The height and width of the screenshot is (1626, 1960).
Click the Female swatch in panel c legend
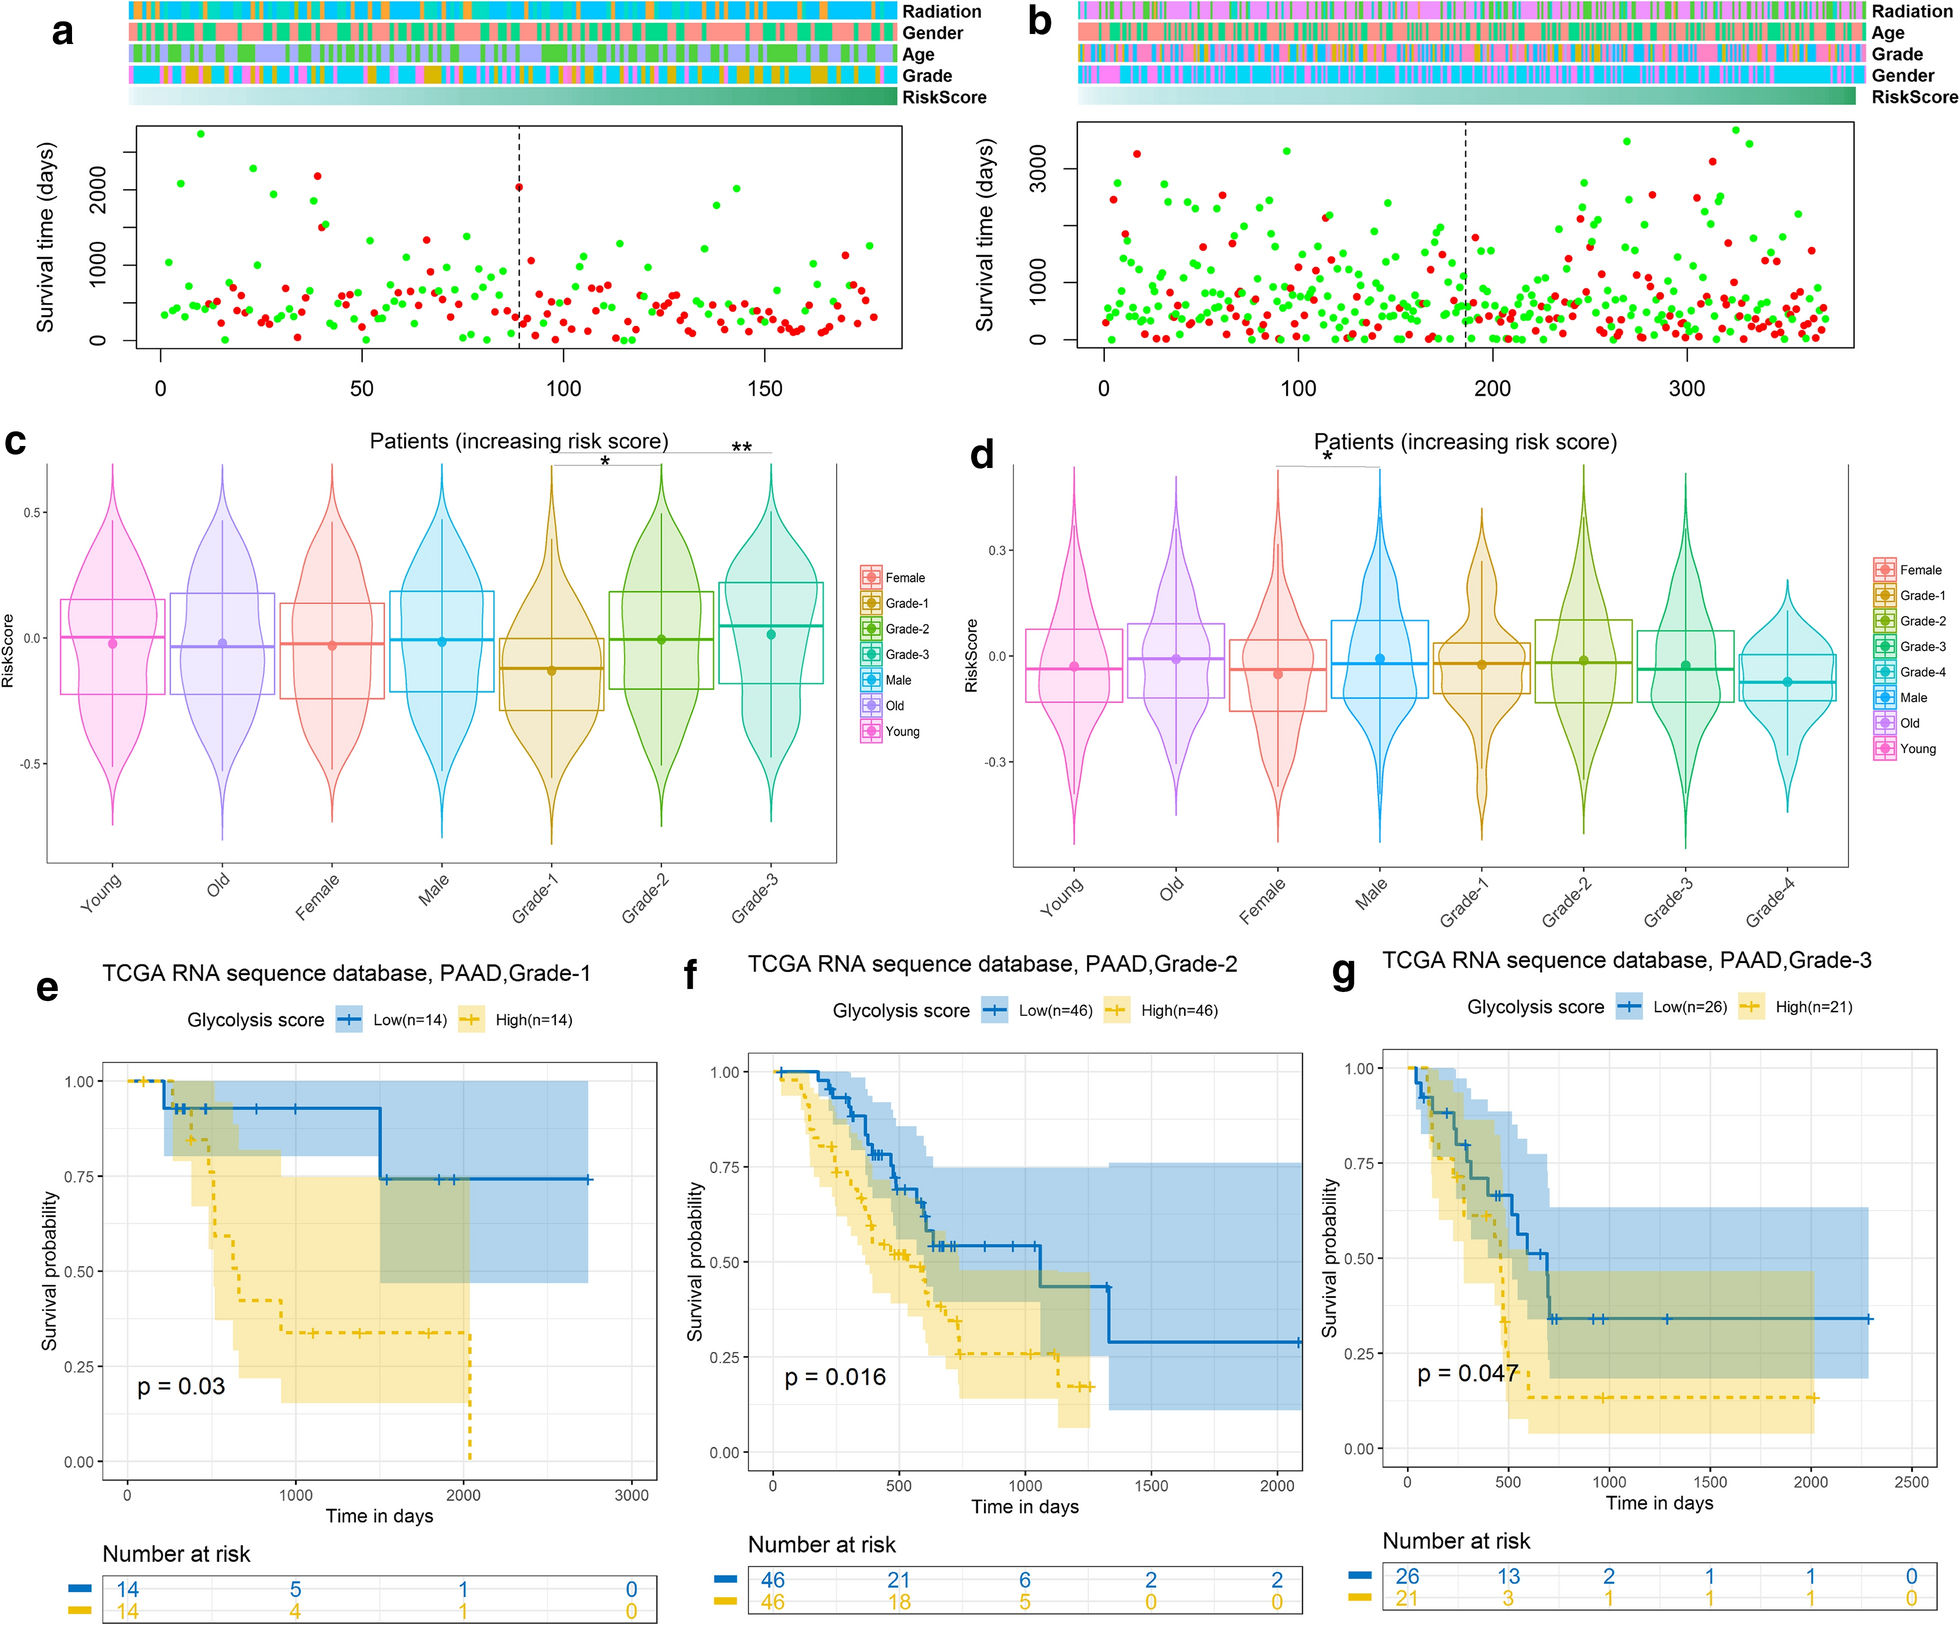click(x=871, y=577)
